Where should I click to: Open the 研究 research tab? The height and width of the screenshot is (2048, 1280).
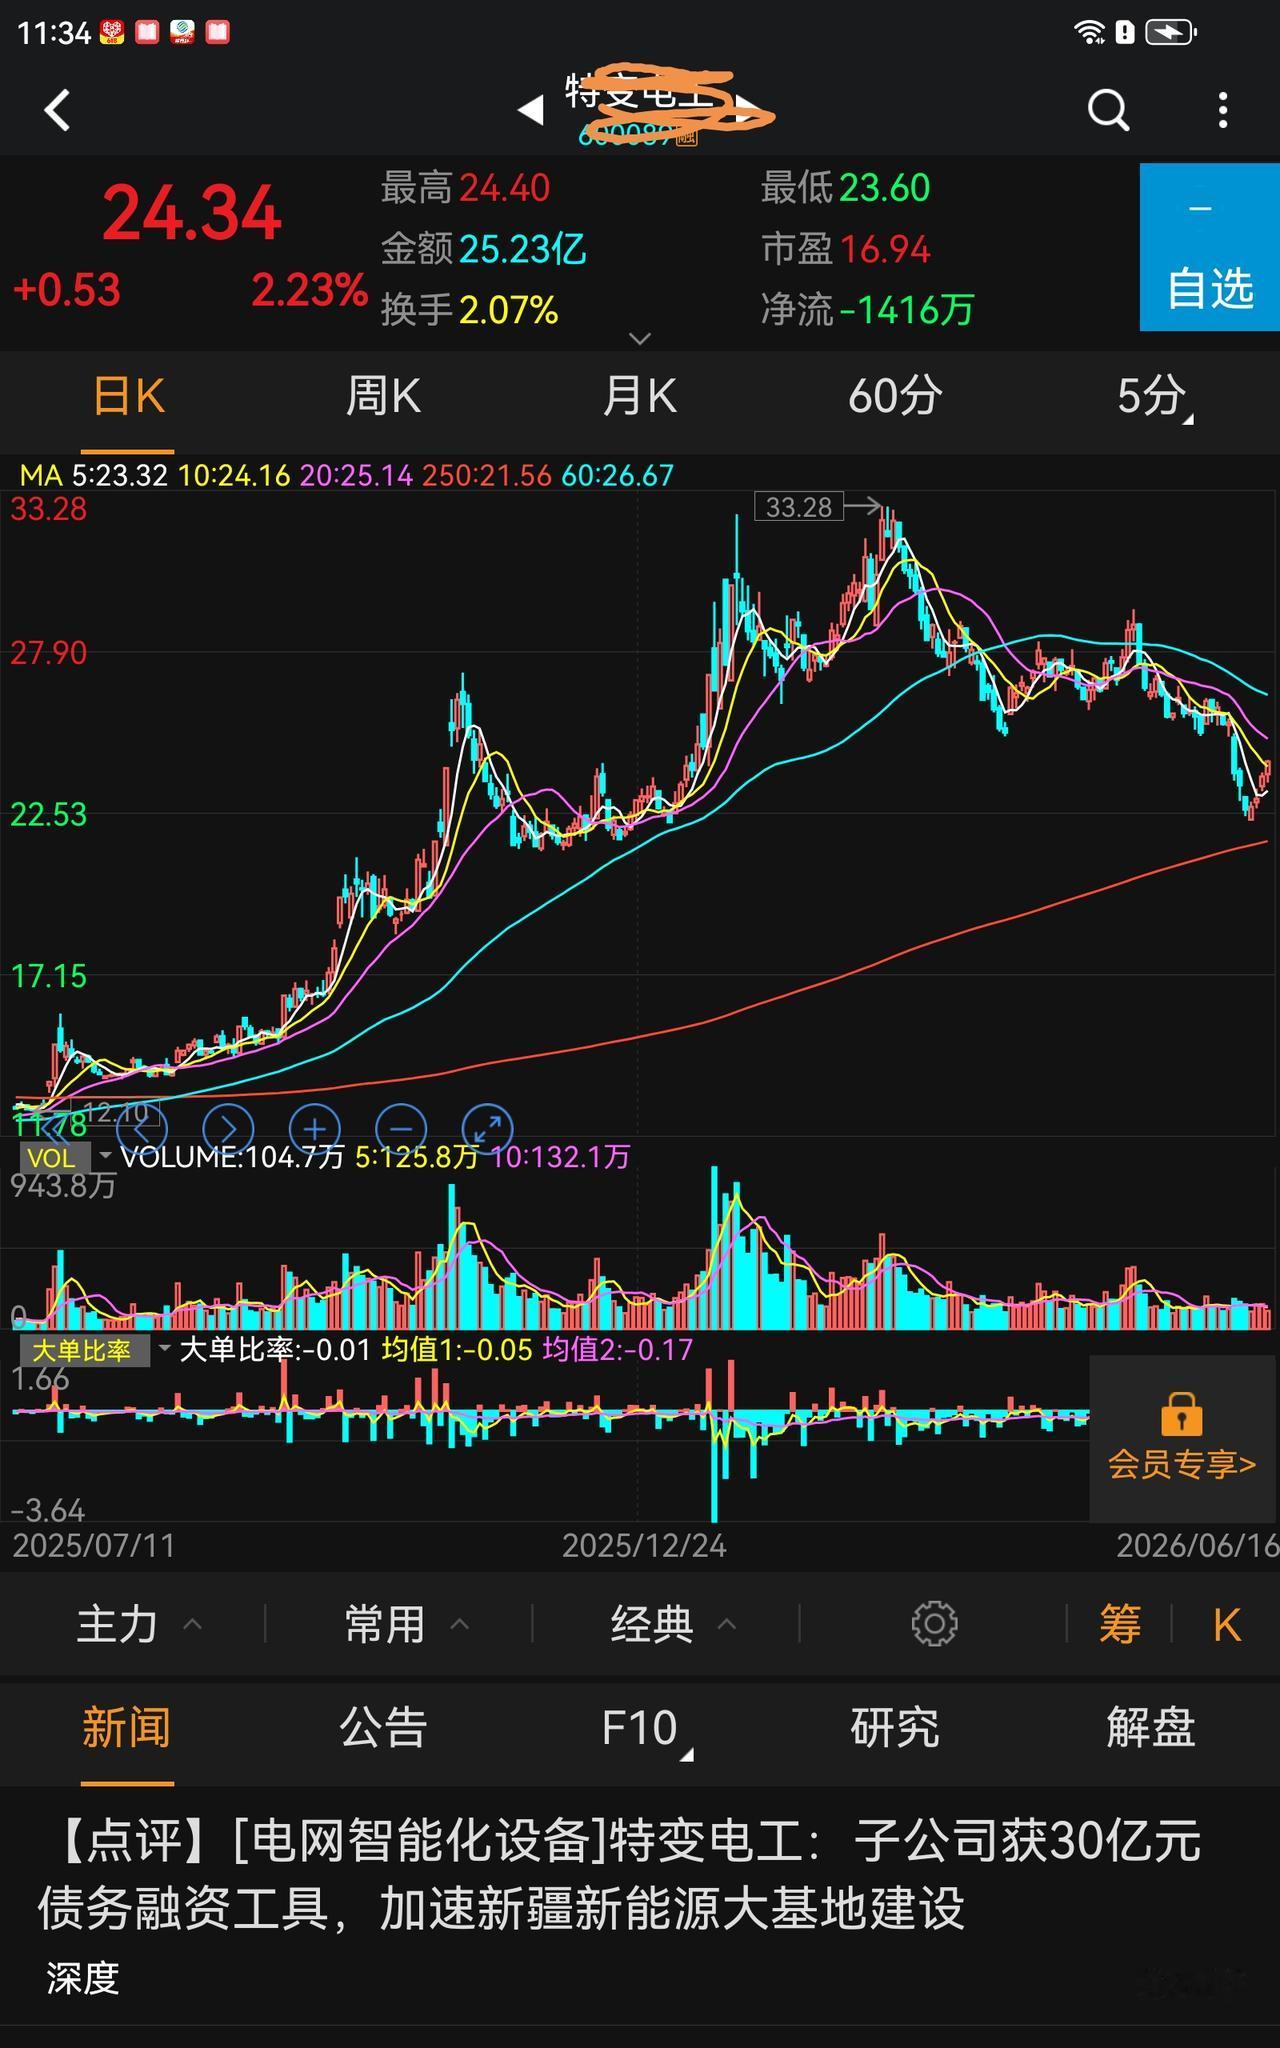[895, 1728]
